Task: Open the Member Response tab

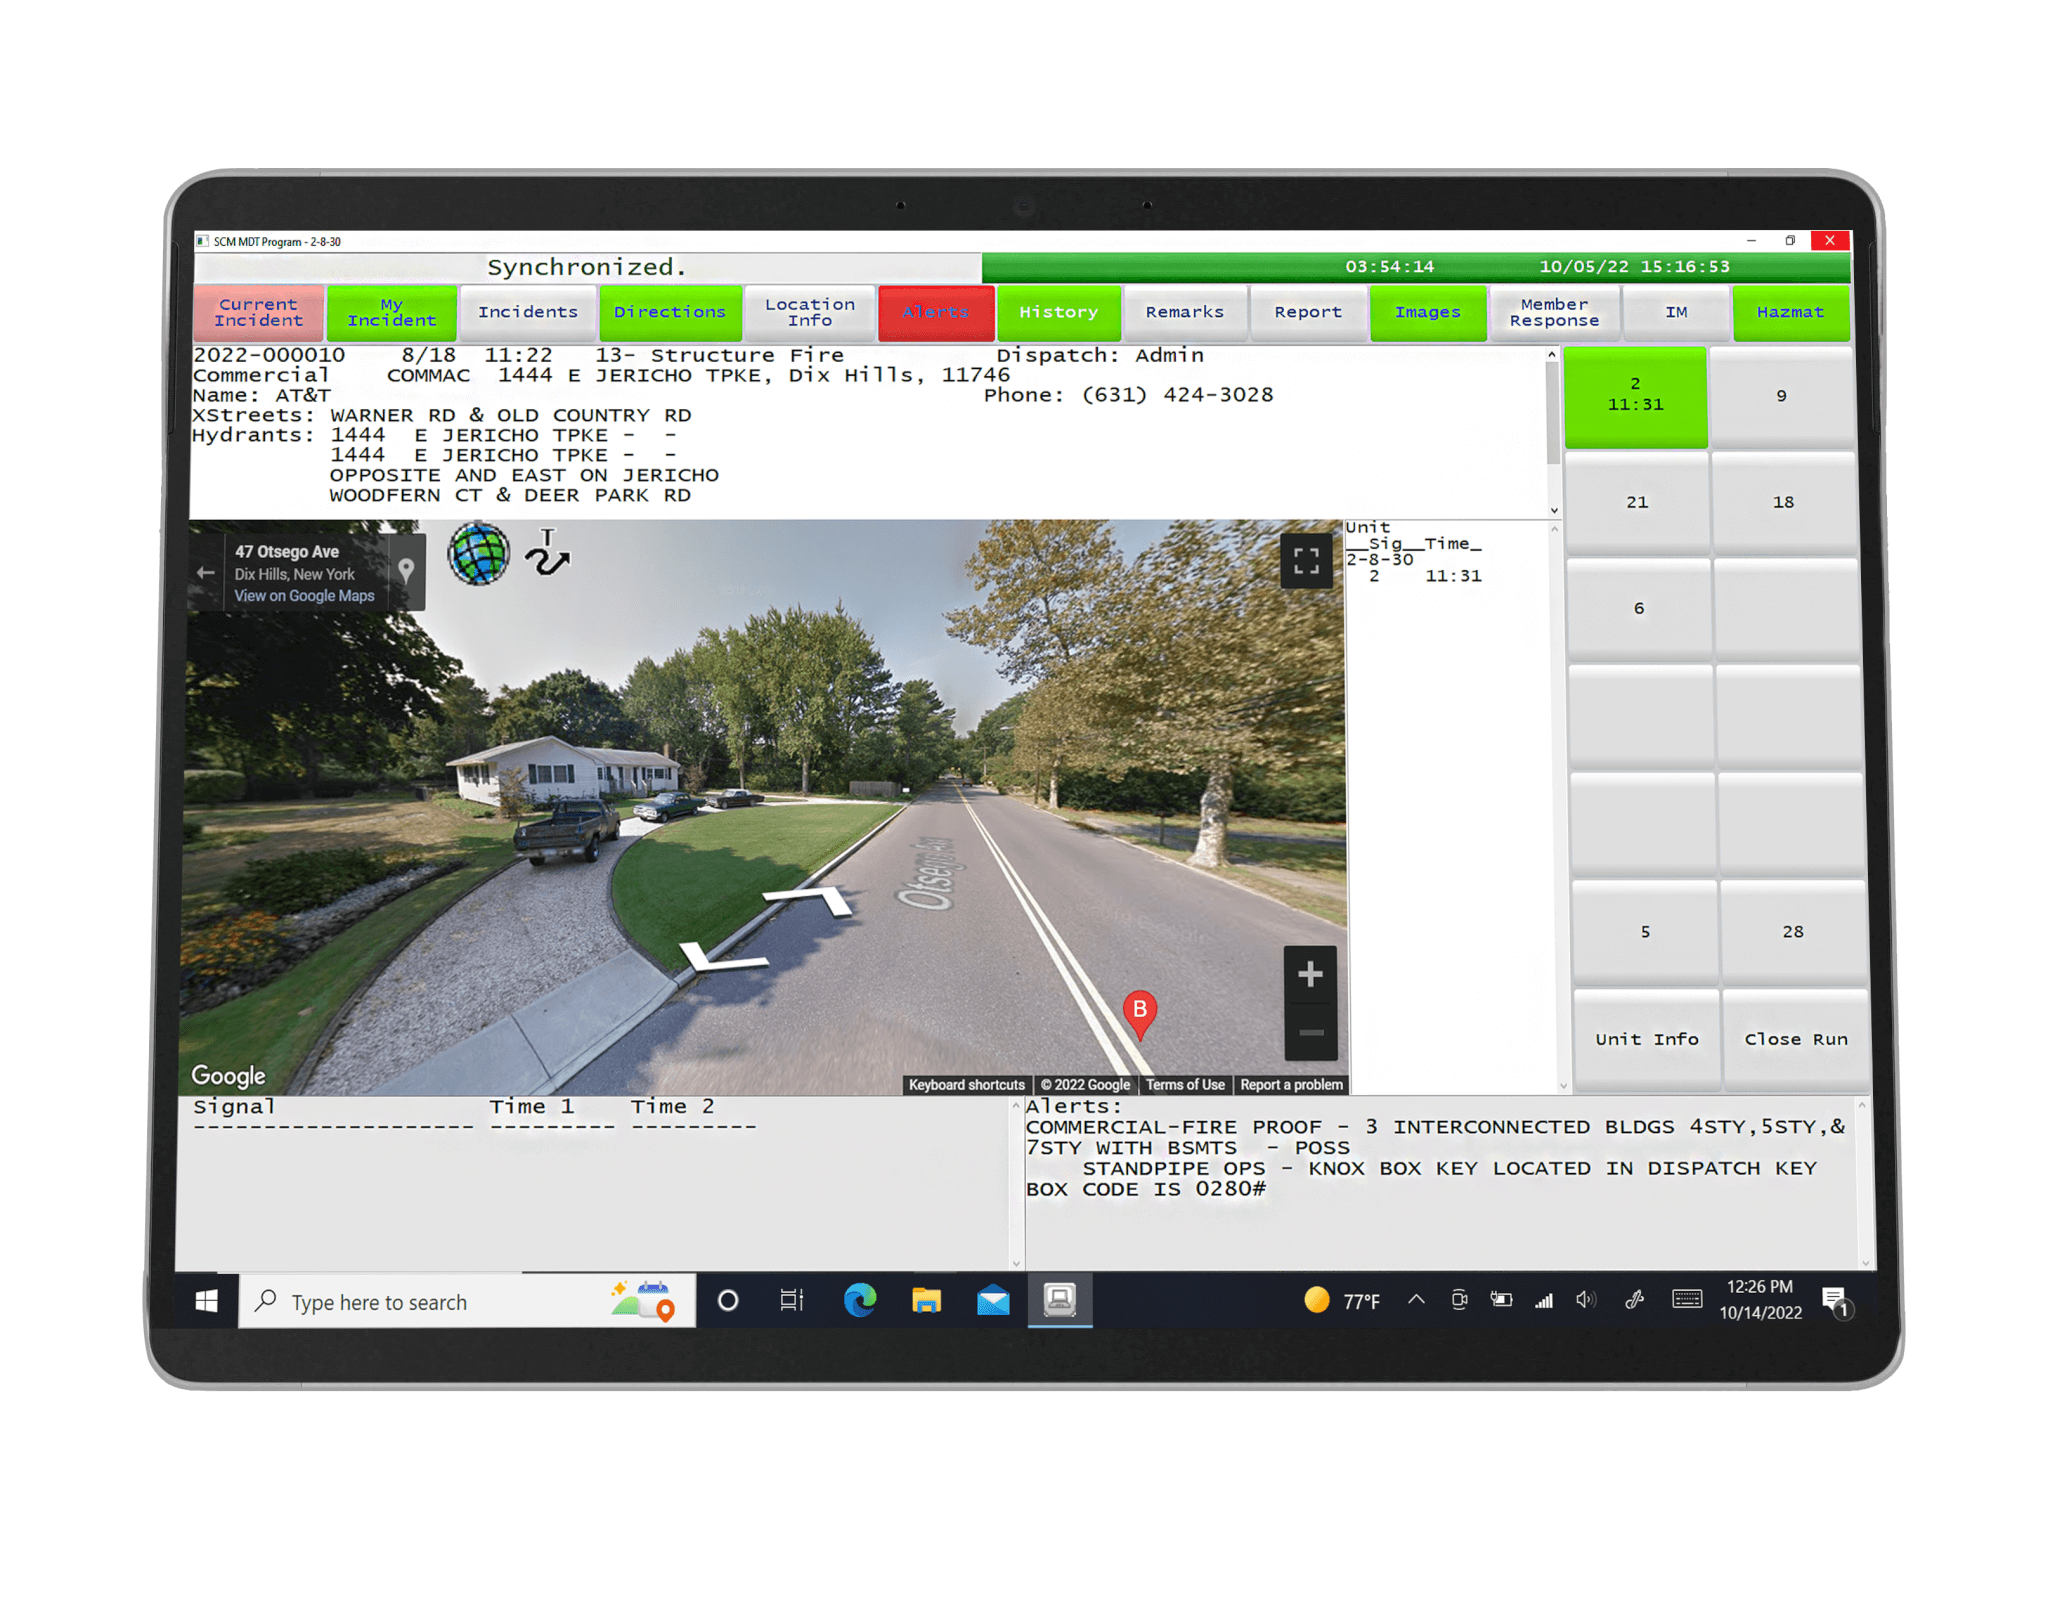Action: pos(1554,312)
